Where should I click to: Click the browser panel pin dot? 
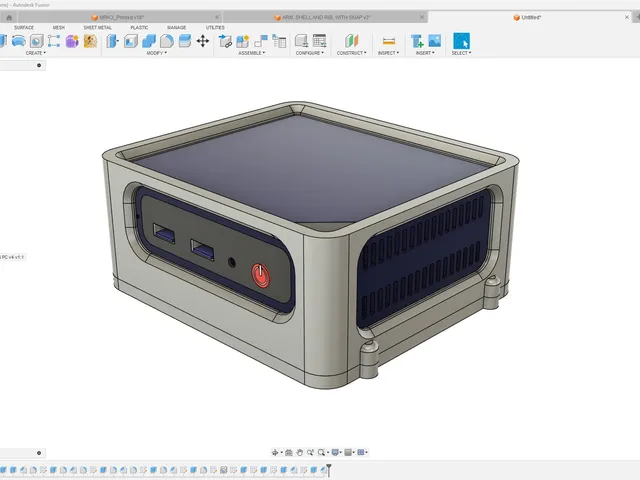pyautogui.click(x=39, y=65)
